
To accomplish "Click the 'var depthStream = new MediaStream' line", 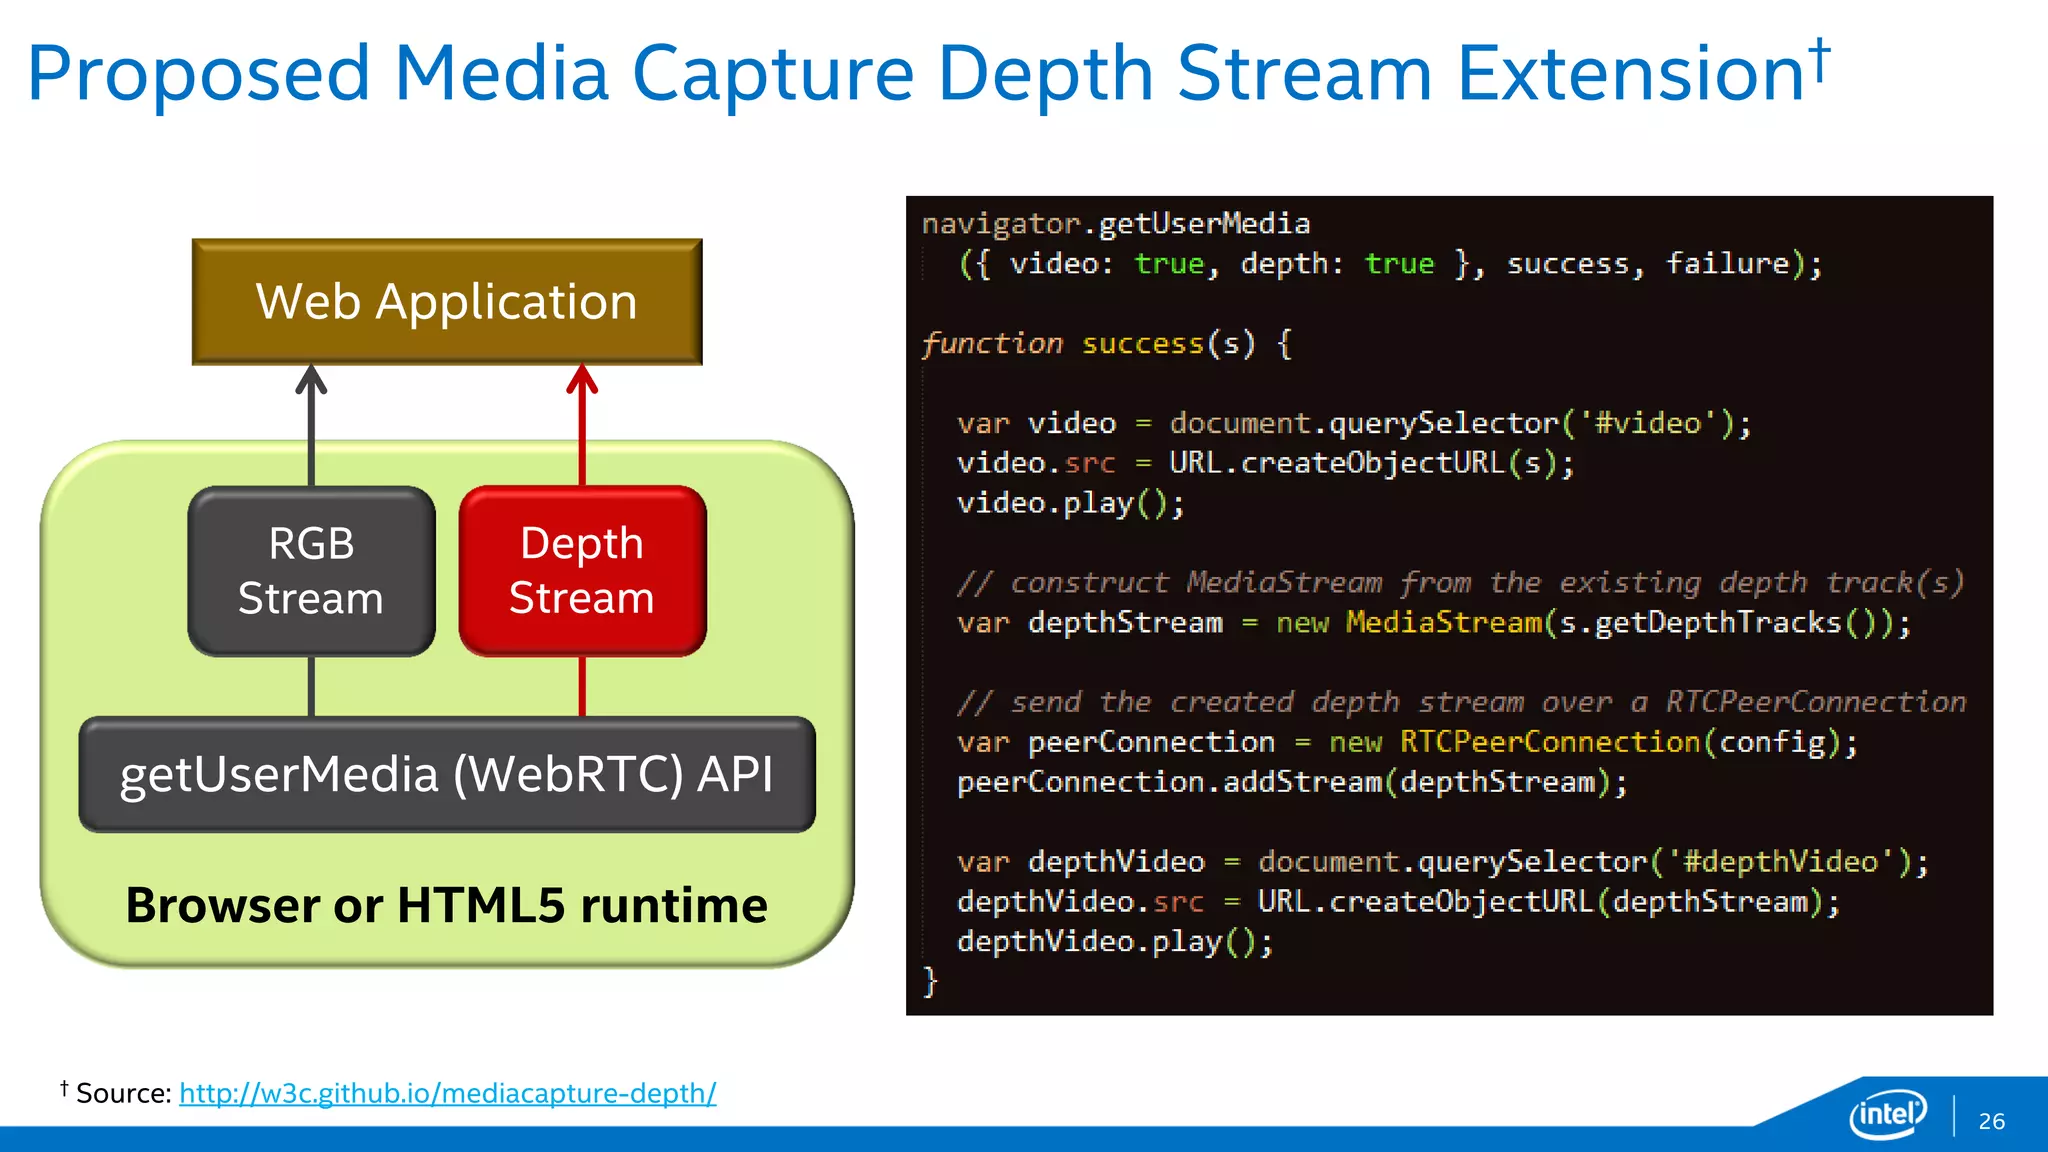I will pyautogui.click(x=1434, y=623).
